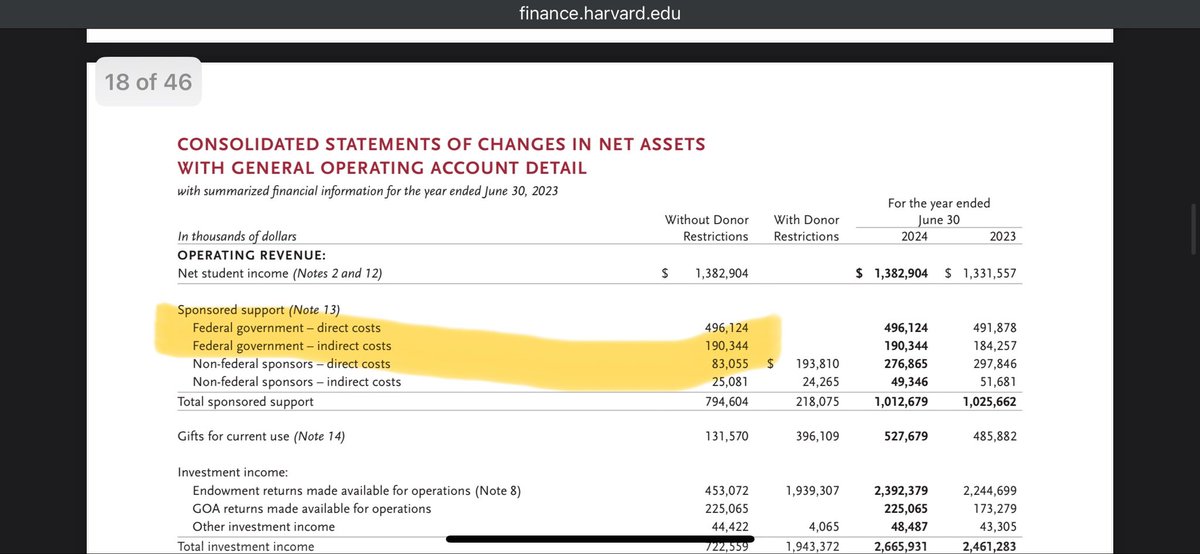
Task: Select the 2,392,379 endowment returns 2024 value
Action: coord(901,491)
